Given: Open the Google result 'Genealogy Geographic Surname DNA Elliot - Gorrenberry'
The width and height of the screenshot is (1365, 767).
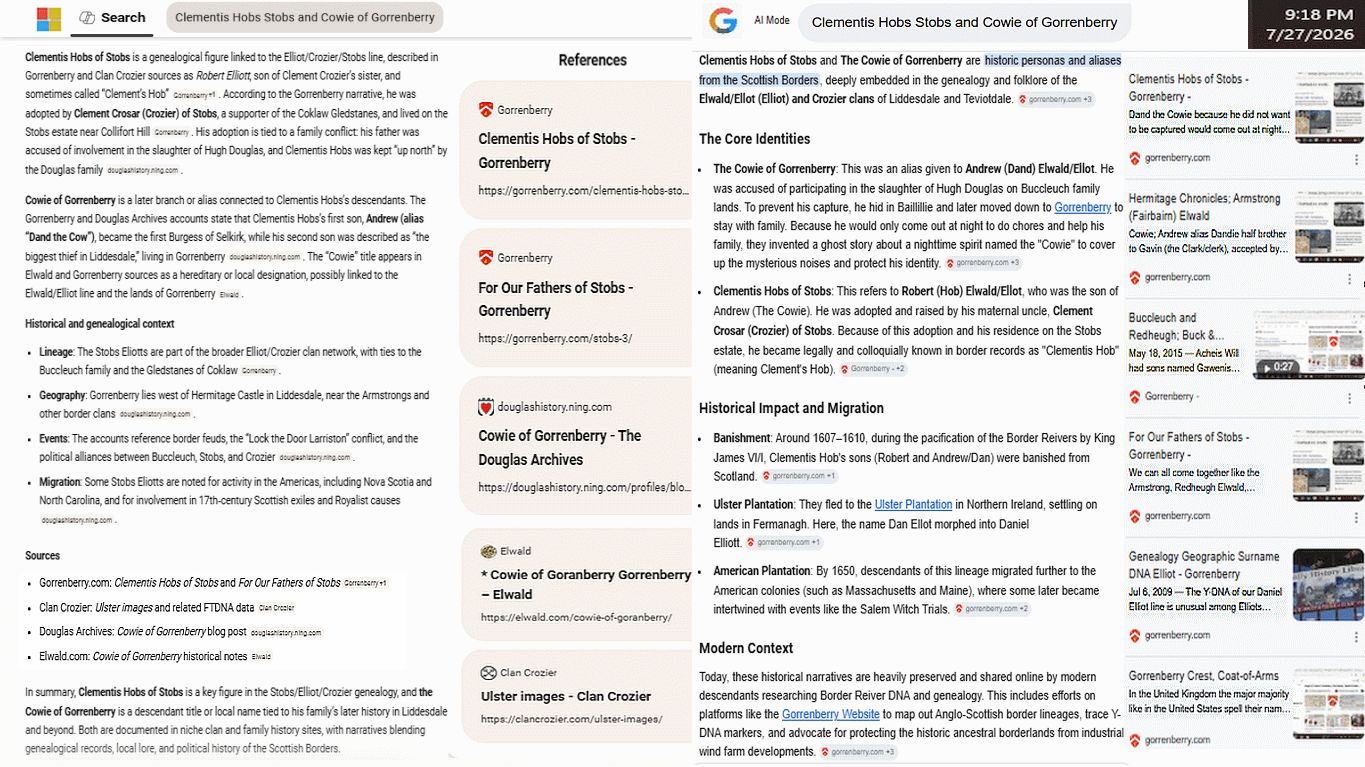Looking at the screenshot, I should coord(1204,565).
